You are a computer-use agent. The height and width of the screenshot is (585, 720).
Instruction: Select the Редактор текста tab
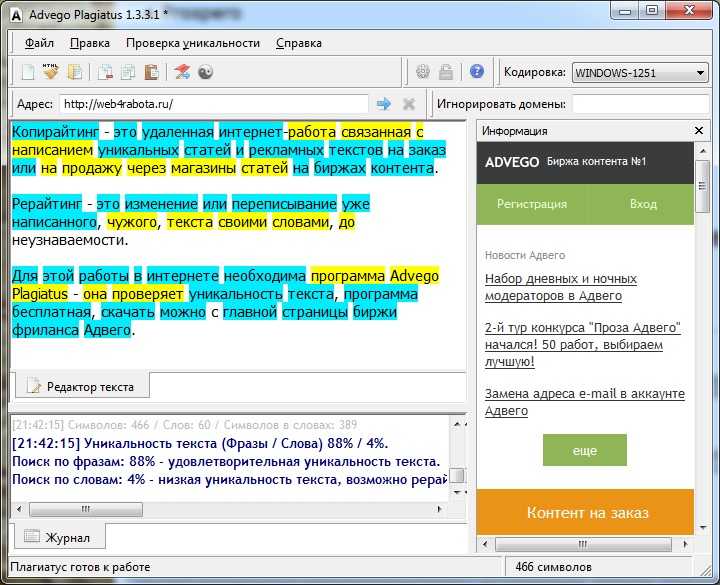click(82, 387)
